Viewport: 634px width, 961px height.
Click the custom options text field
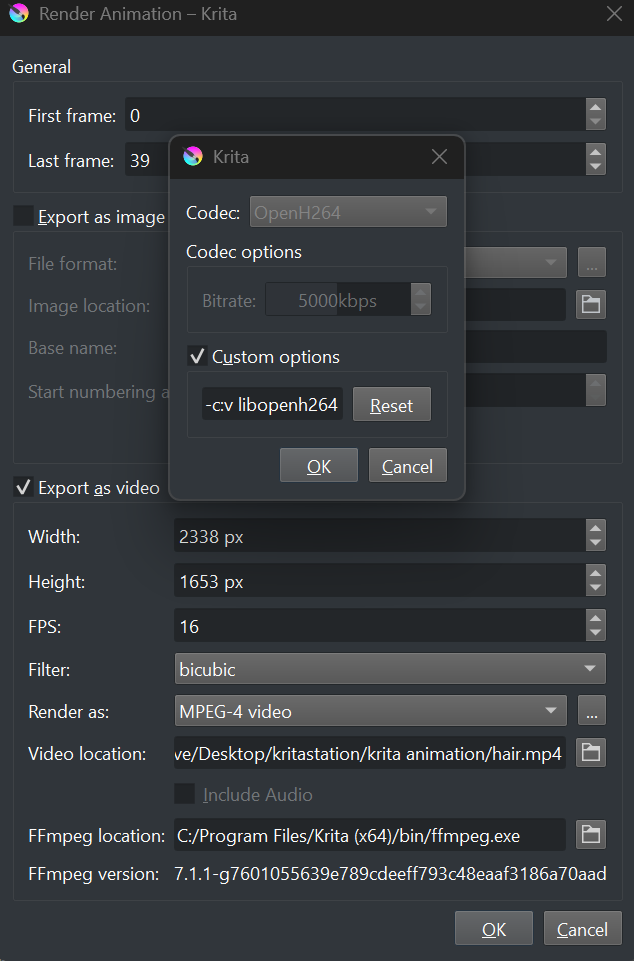point(272,405)
